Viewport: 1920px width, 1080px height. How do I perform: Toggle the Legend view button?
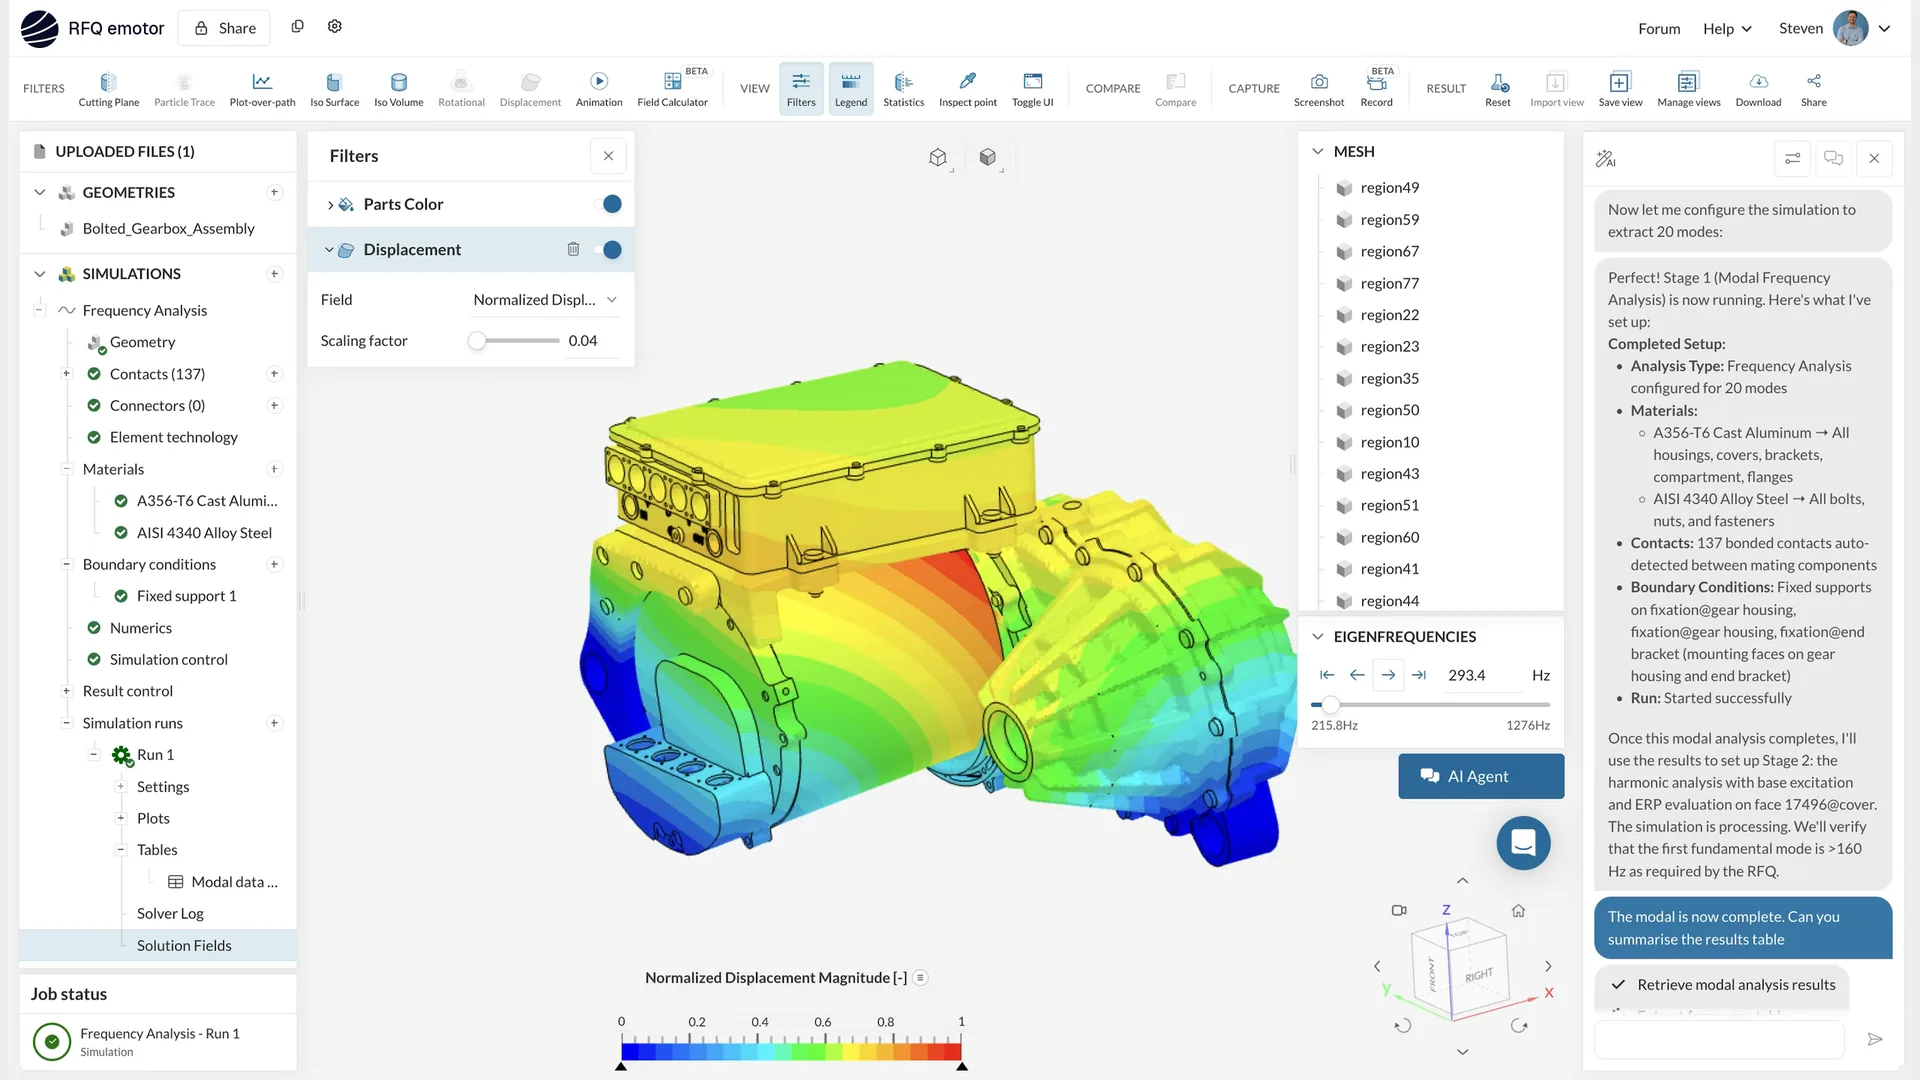pyautogui.click(x=851, y=89)
